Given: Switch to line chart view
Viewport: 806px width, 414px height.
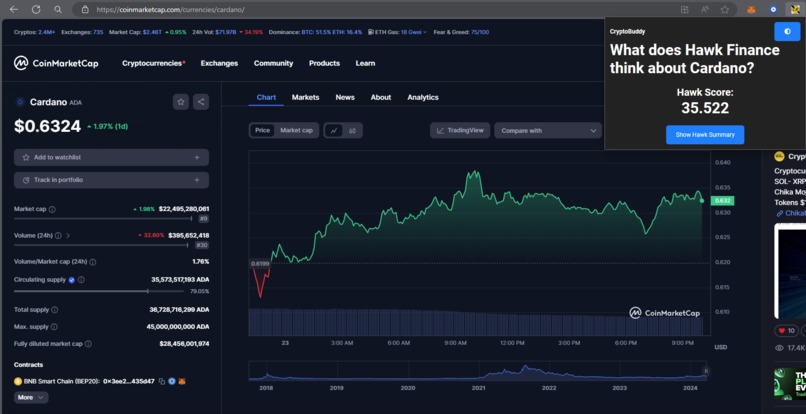Looking at the screenshot, I should click(x=334, y=131).
